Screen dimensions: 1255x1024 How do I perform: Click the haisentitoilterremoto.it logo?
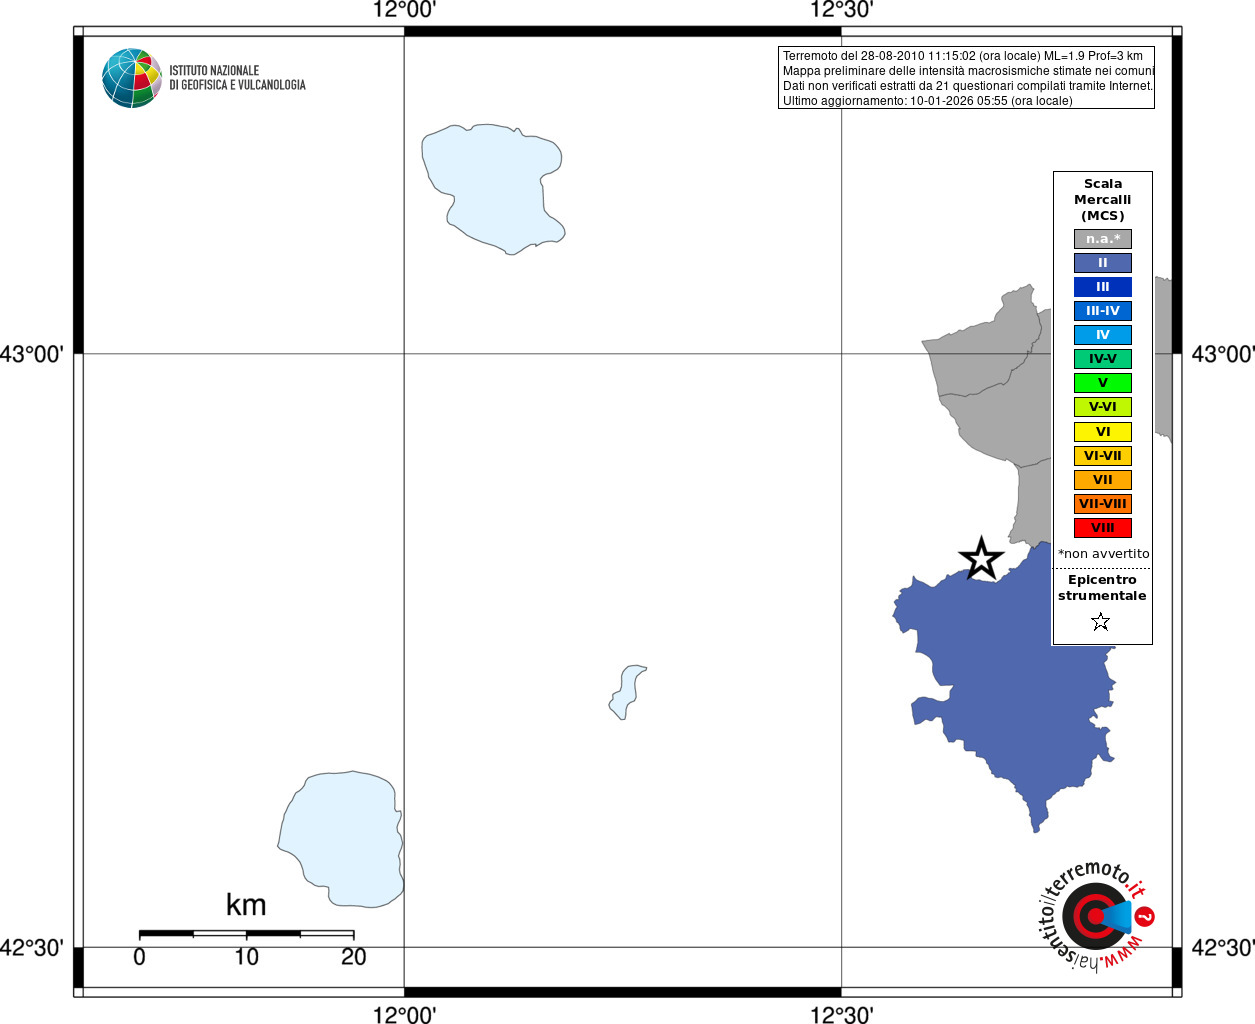click(x=1095, y=915)
